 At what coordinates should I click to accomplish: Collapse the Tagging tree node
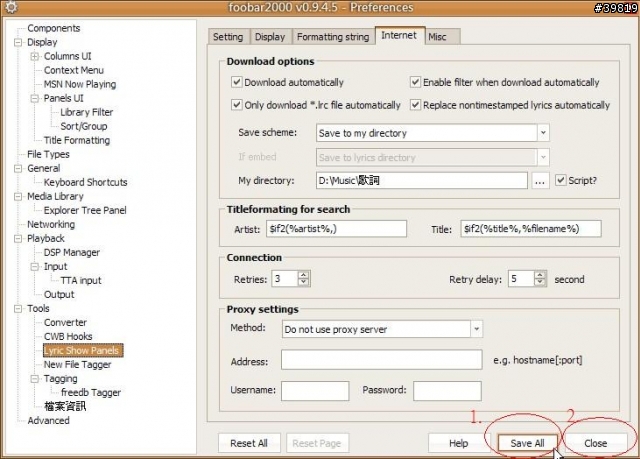point(35,379)
